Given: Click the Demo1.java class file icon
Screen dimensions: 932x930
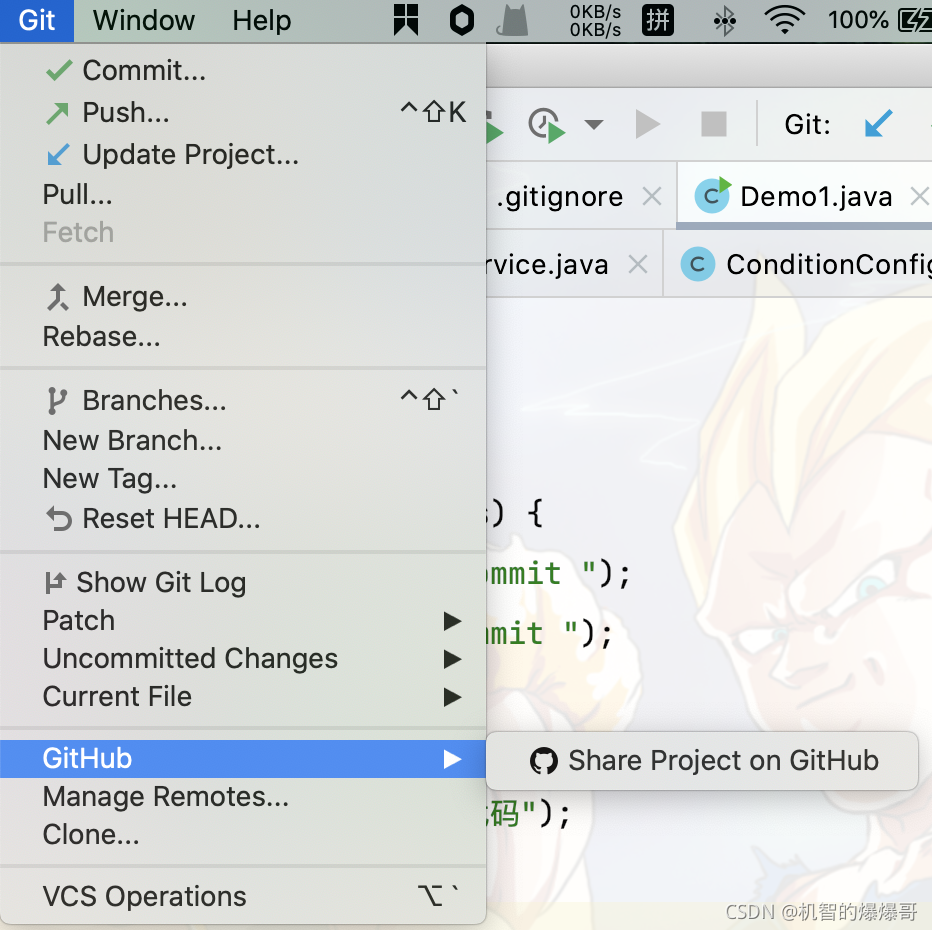Looking at the screenshot, I should (713, 195).
